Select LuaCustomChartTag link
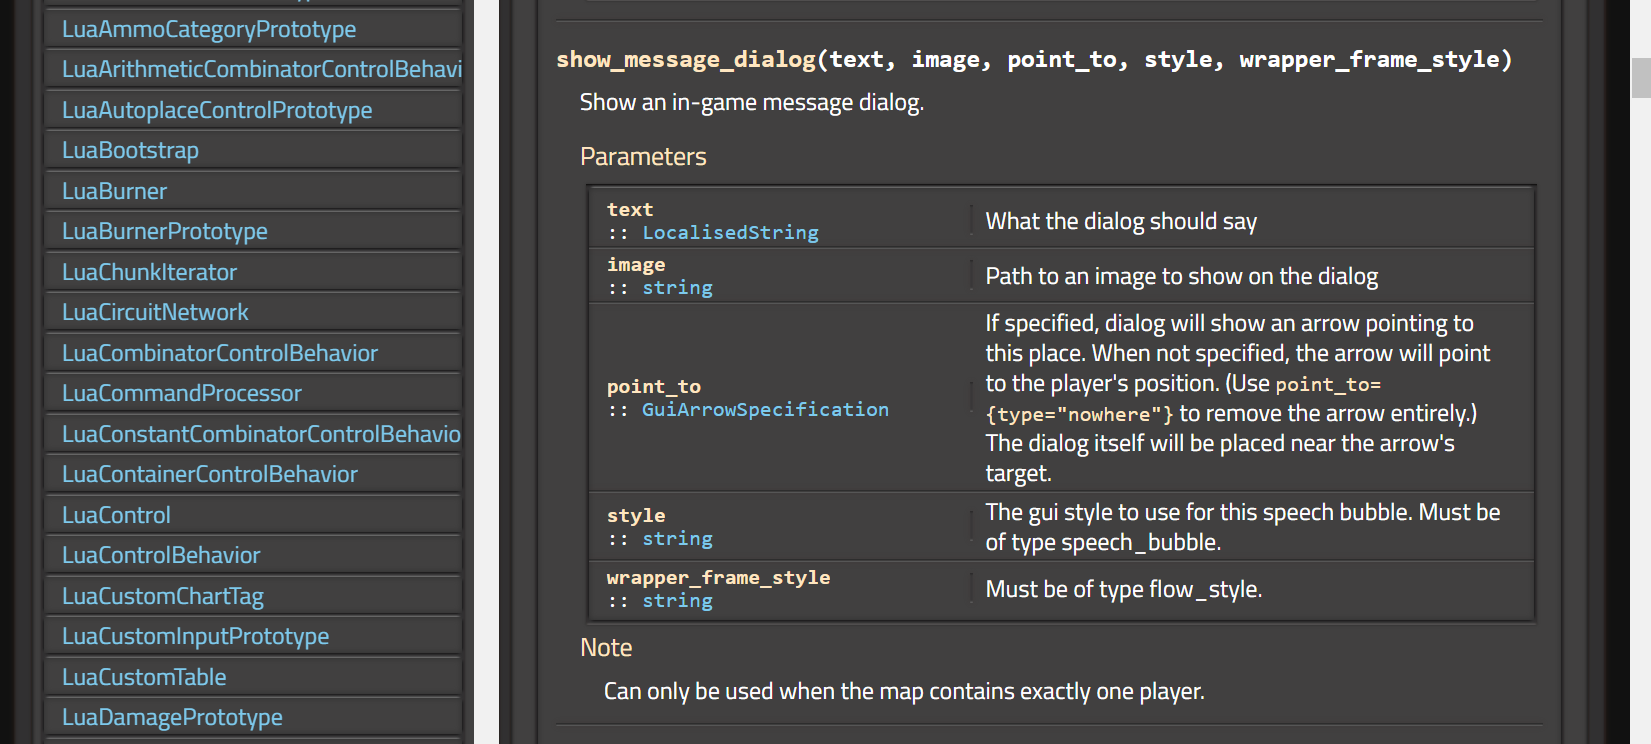1651x744 pixels. pyautogui.click(x=162, y=597)
